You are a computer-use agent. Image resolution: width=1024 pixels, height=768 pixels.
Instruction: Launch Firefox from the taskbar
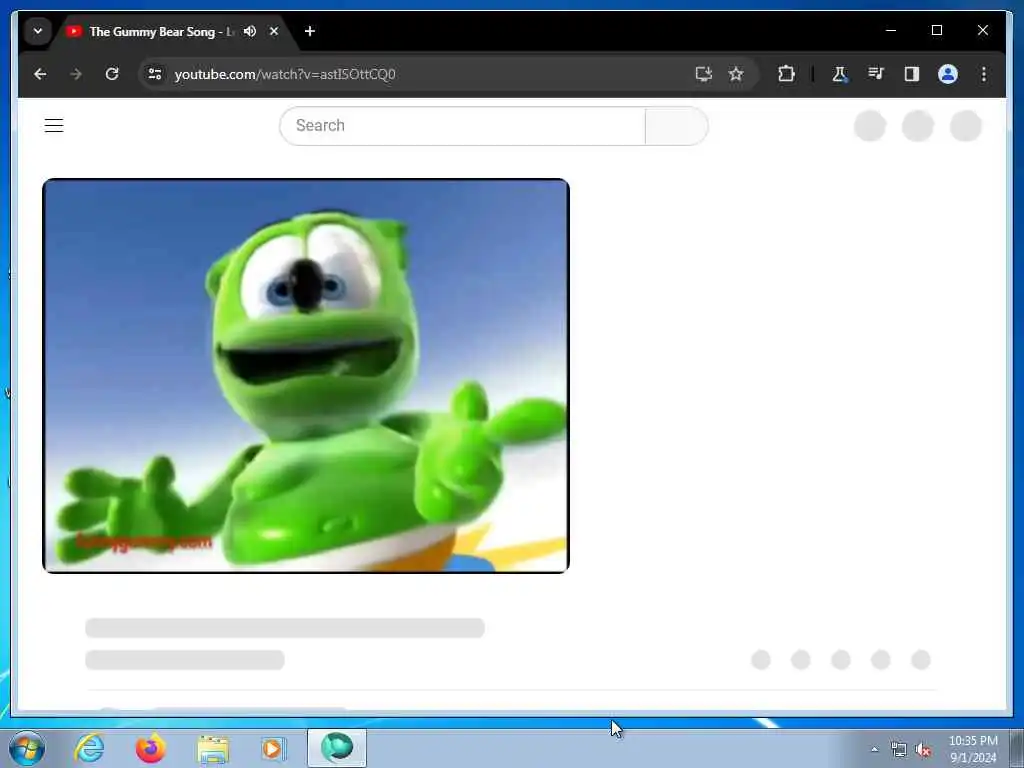[x=150, y=748]
